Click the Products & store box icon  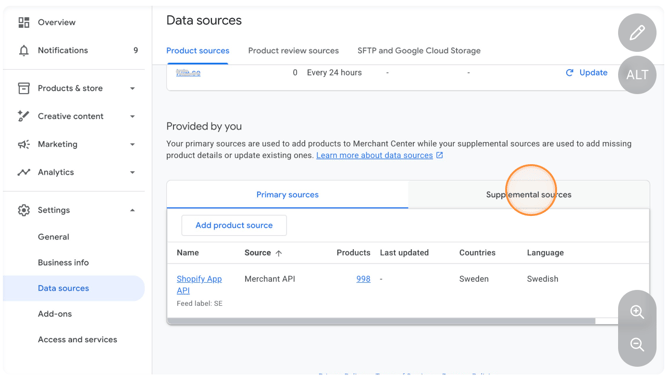pyautogui.click(x=24, y=88)
